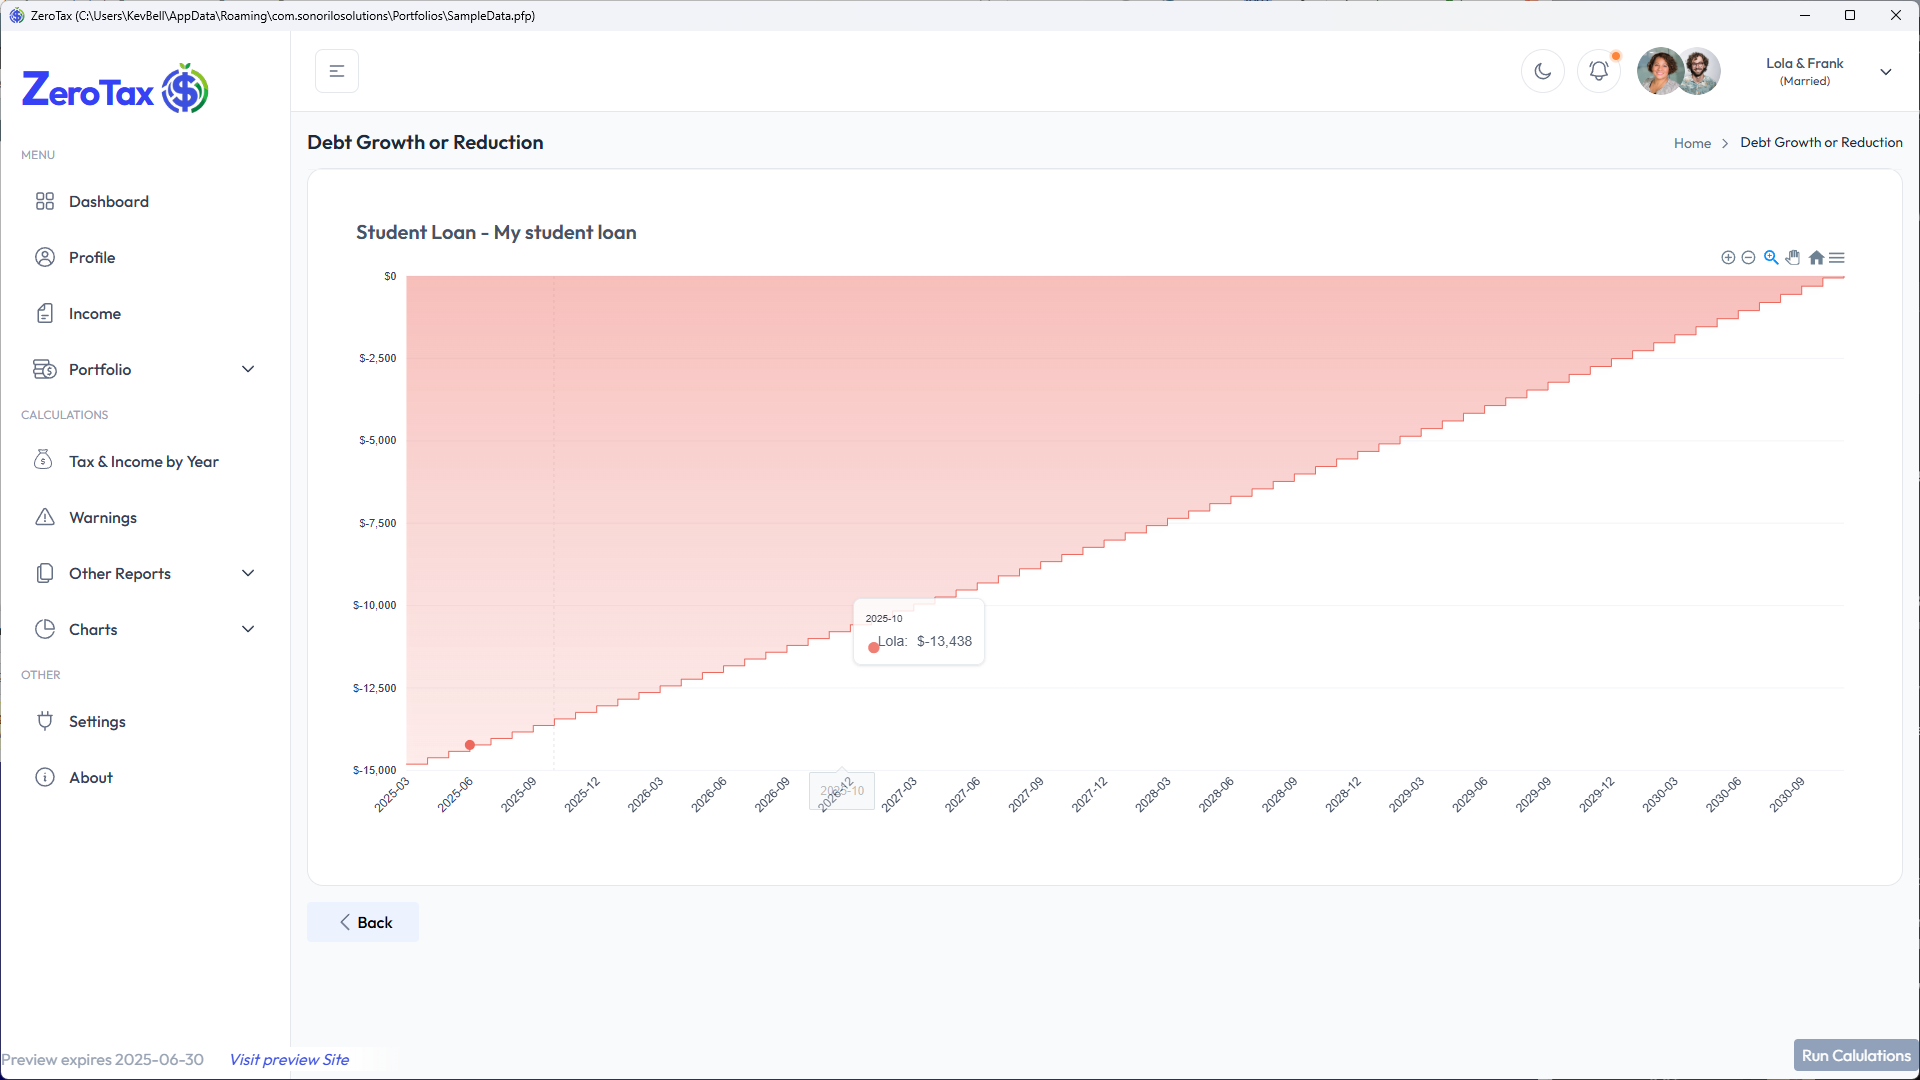Reset the chart view with the home icon
This screenshot has width=1920, height=1080.
tap(1816, 257)
